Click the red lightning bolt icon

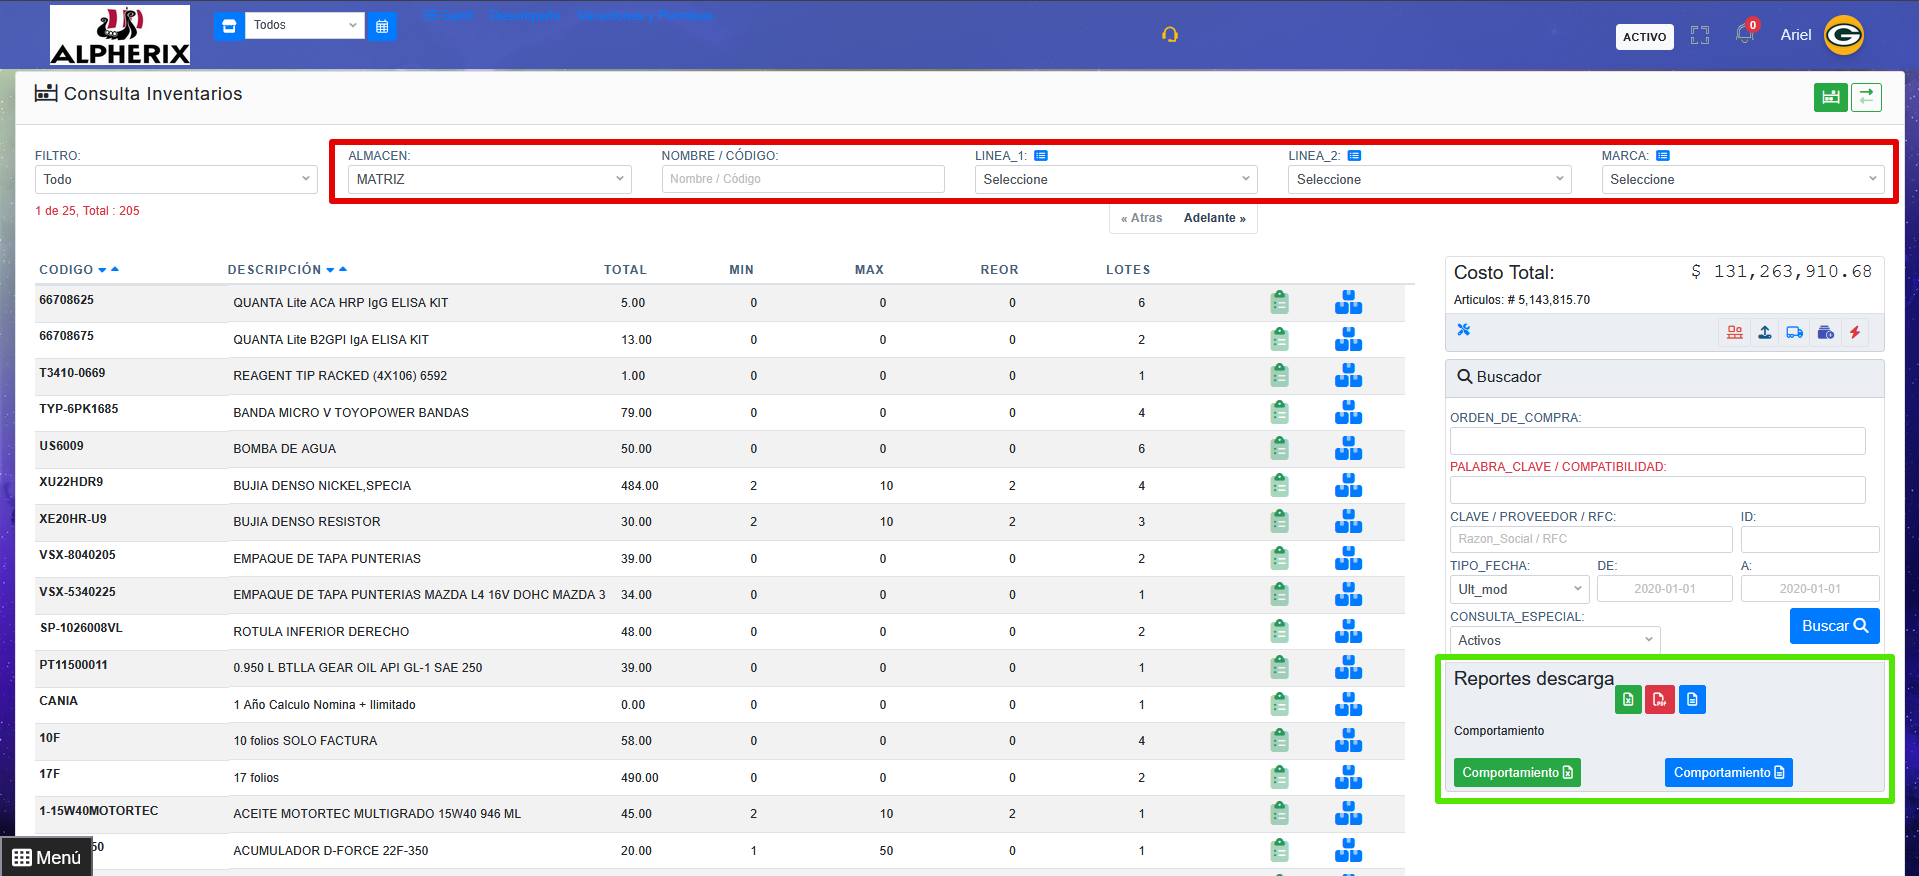[x=1855, y=333]
